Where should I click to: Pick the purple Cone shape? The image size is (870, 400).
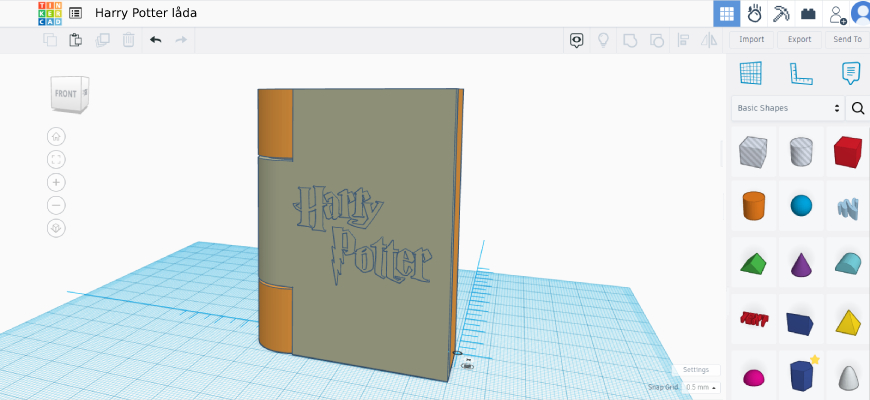pos(801,264)
